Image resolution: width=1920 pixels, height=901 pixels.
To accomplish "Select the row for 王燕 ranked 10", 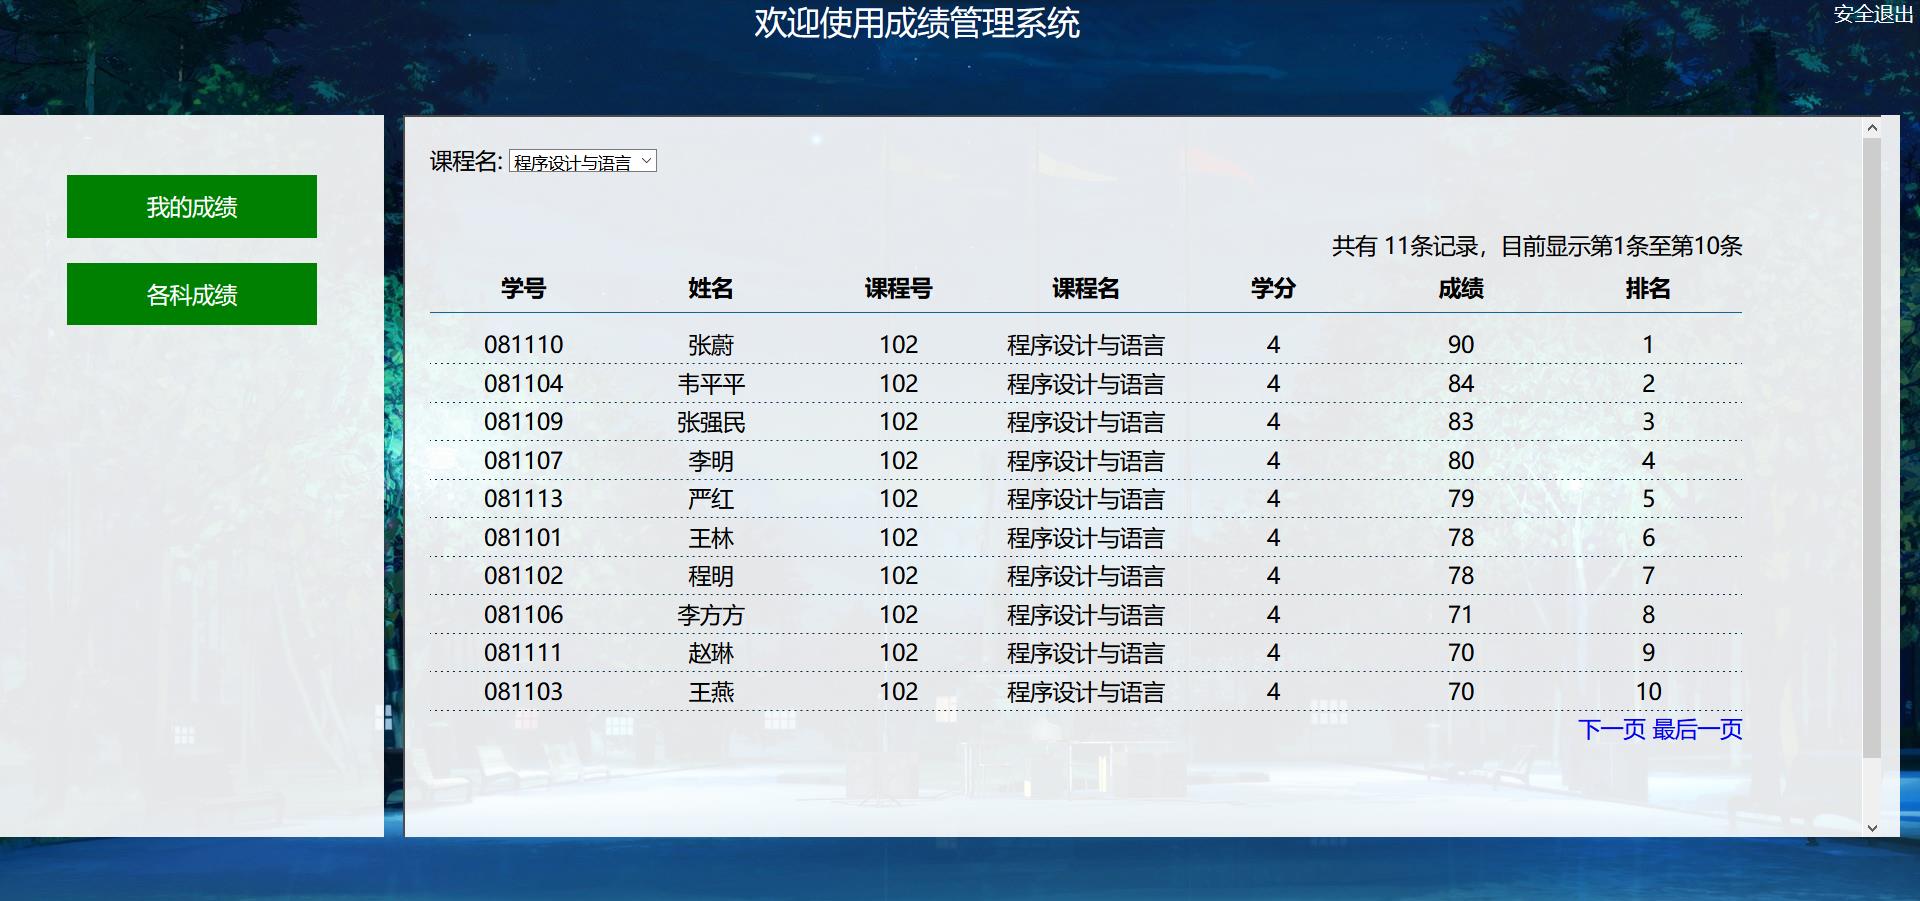I will (x=712, y=691).
